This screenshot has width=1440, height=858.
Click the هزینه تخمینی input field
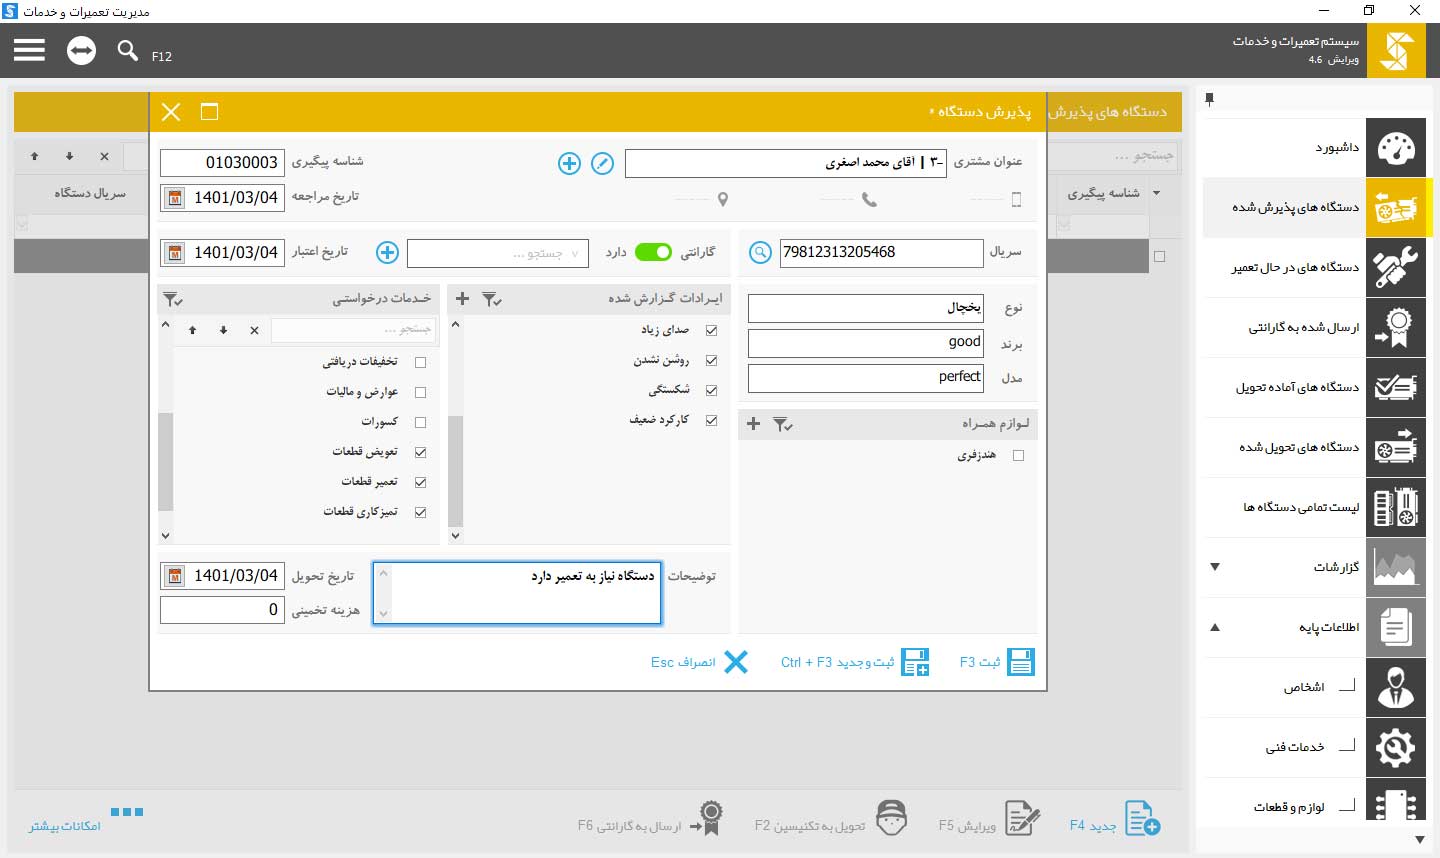[222, 610]
